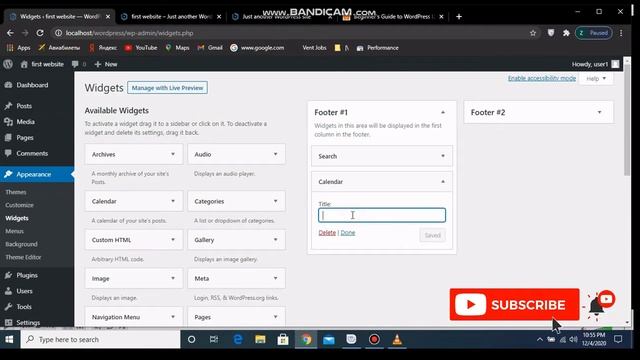Open Menus under Appearance
640x360 pixels.
tap(14, 231)
